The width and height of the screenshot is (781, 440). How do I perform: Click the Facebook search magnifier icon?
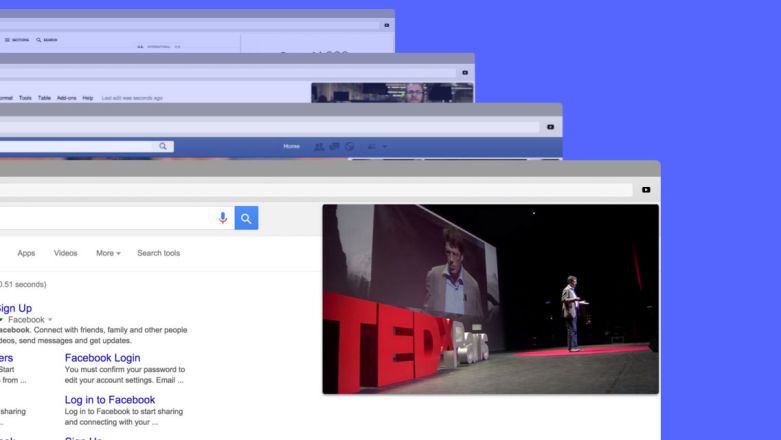[163, 146]
